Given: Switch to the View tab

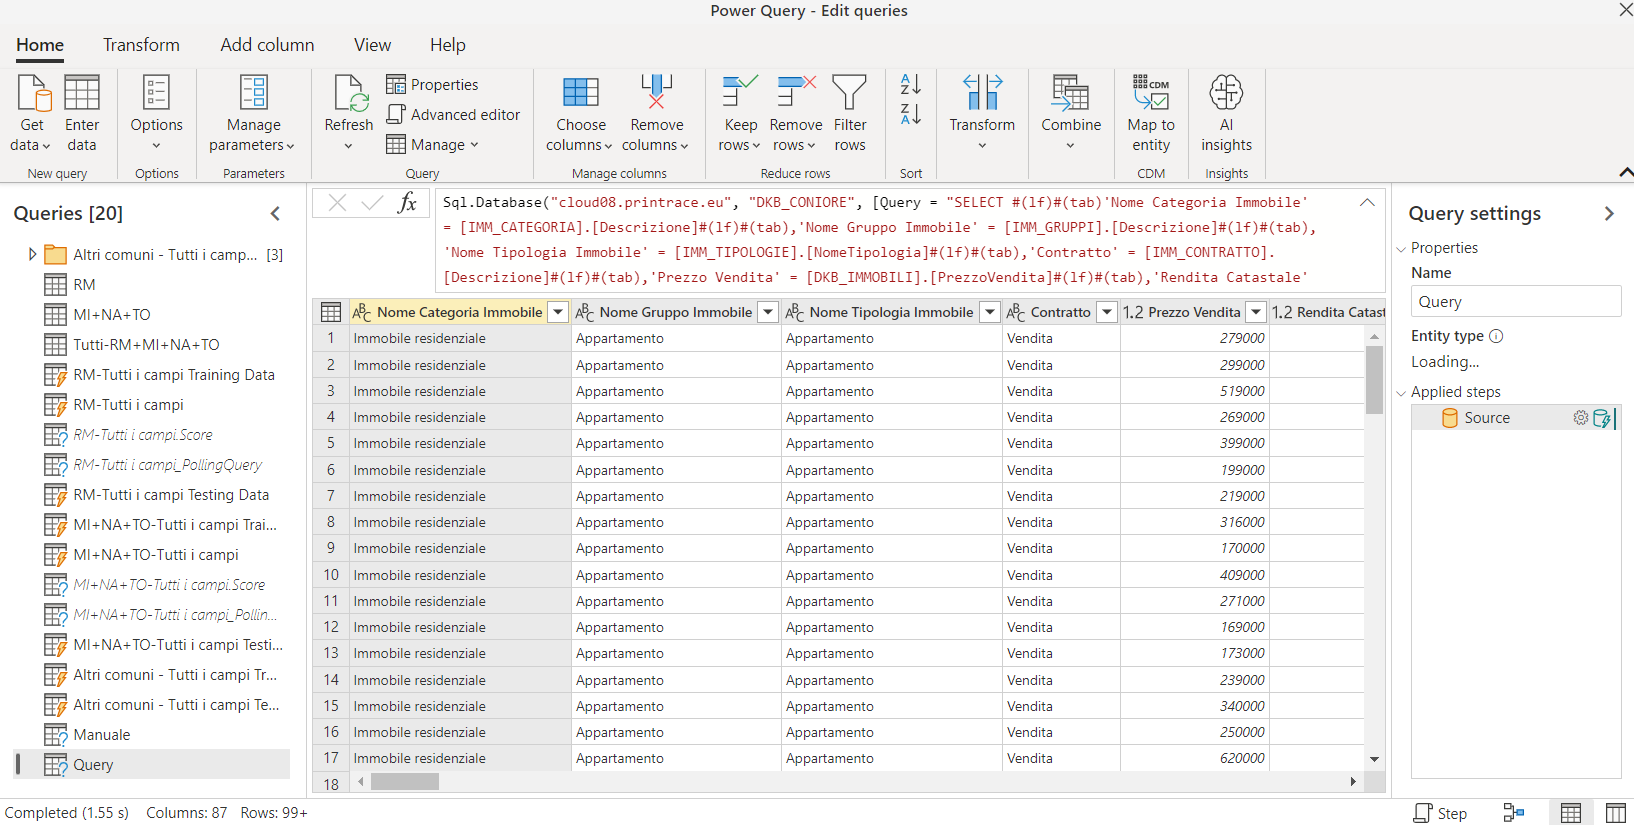Looking at the screenshot, I should [x=372, y=45].
